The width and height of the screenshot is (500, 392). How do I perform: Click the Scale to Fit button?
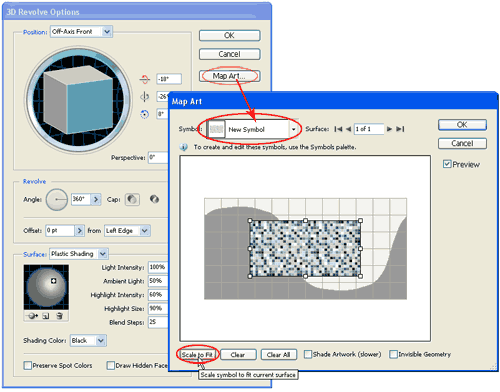(x=197, y=355)
